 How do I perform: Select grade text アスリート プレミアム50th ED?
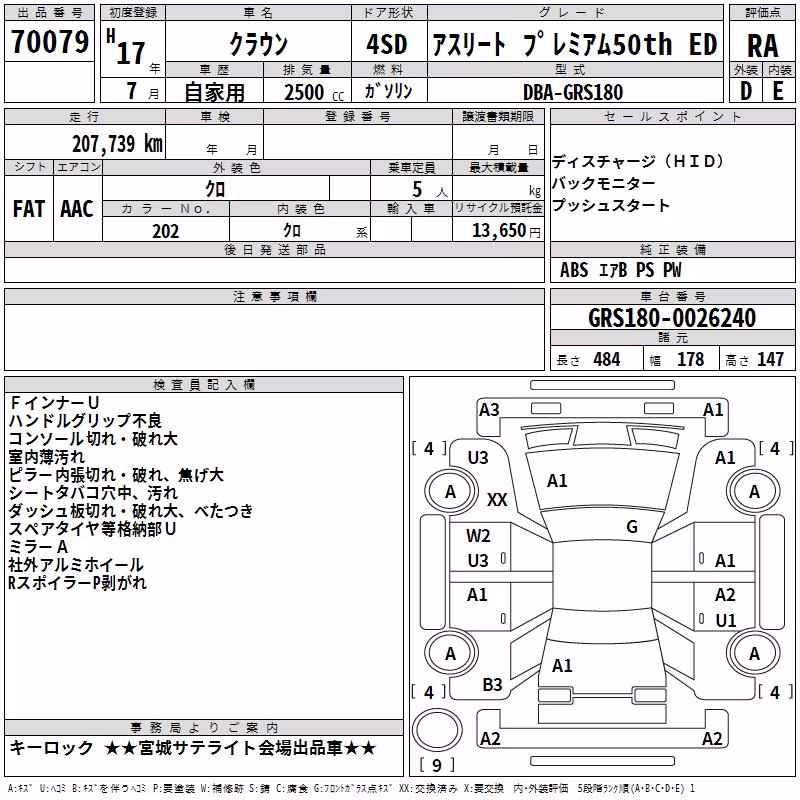(575, 44)
